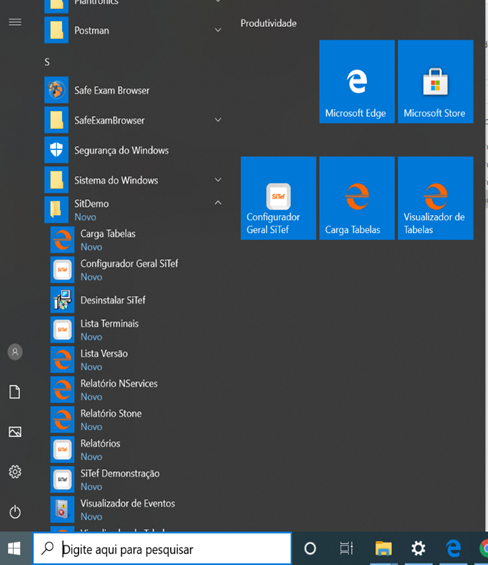Collapse the SitDemo folder chevron
This screenshot has width=488, height=565.
pyautogui.click(x=218, y=203)
